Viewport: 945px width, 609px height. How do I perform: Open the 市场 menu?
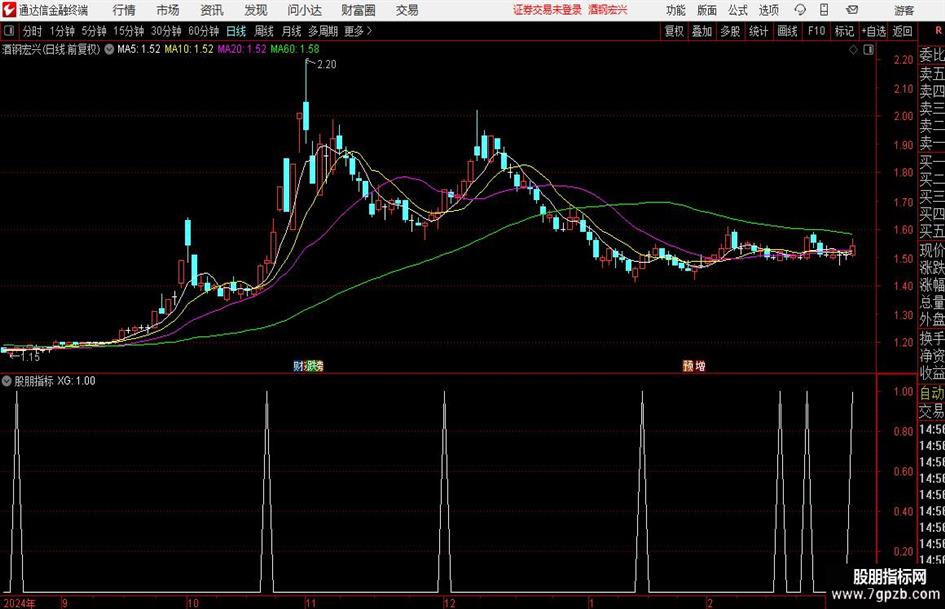tap(168, 10)
